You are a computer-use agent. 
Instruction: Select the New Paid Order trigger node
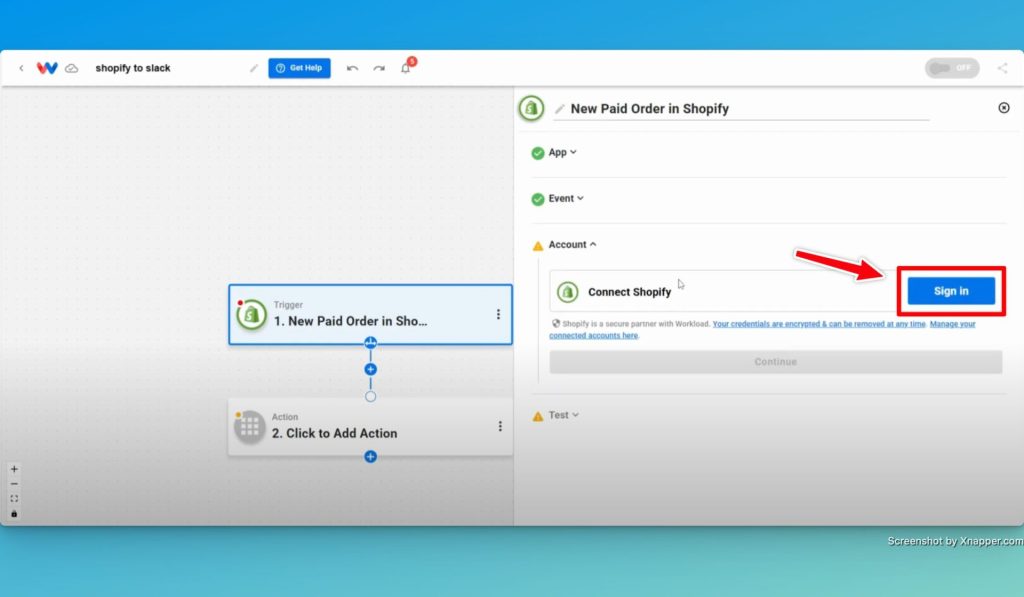370,314
